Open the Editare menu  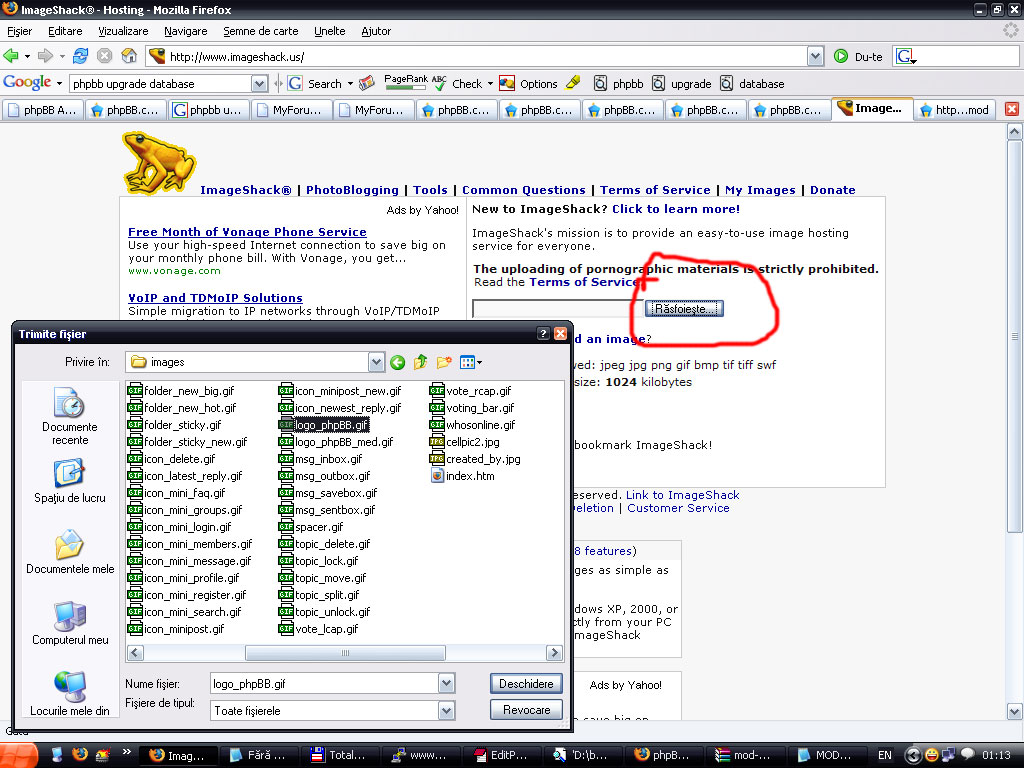point(65,31)
